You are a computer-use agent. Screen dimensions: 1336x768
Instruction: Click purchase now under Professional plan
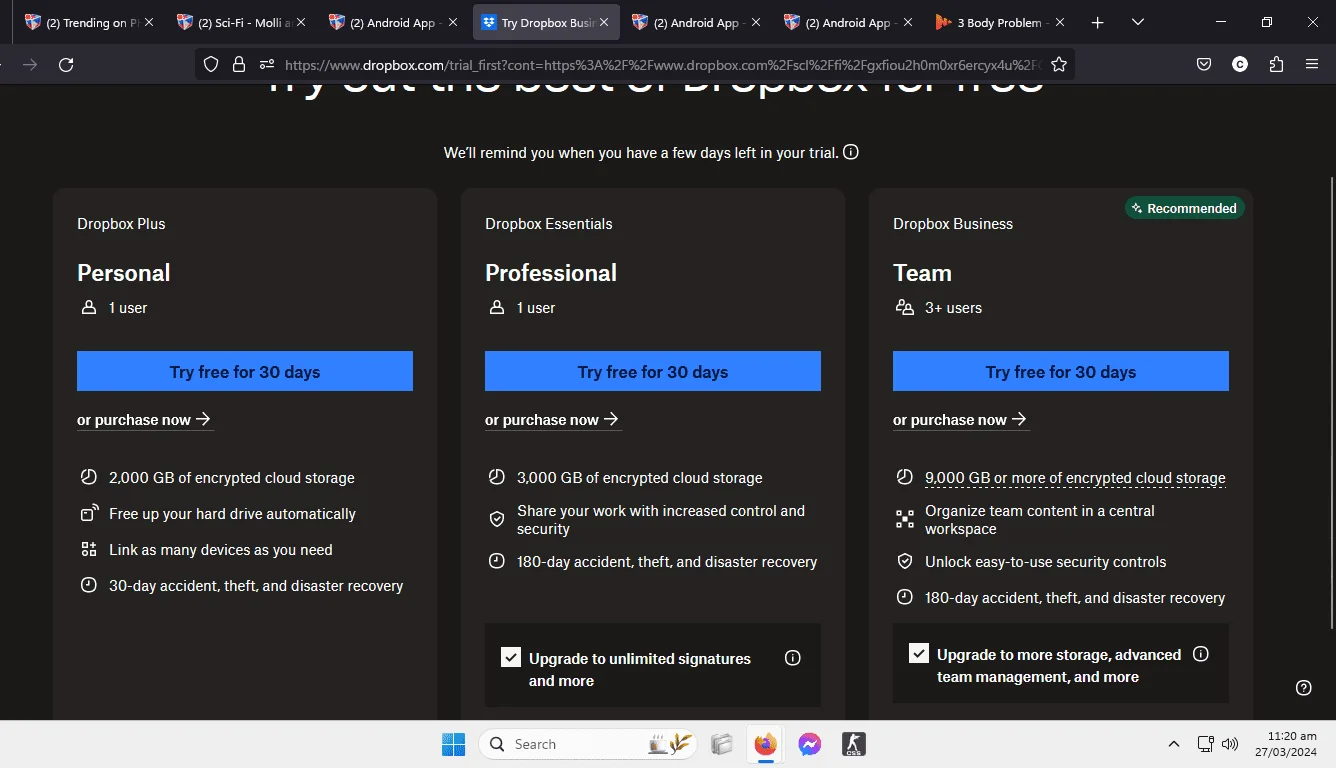tap(553, 420)
